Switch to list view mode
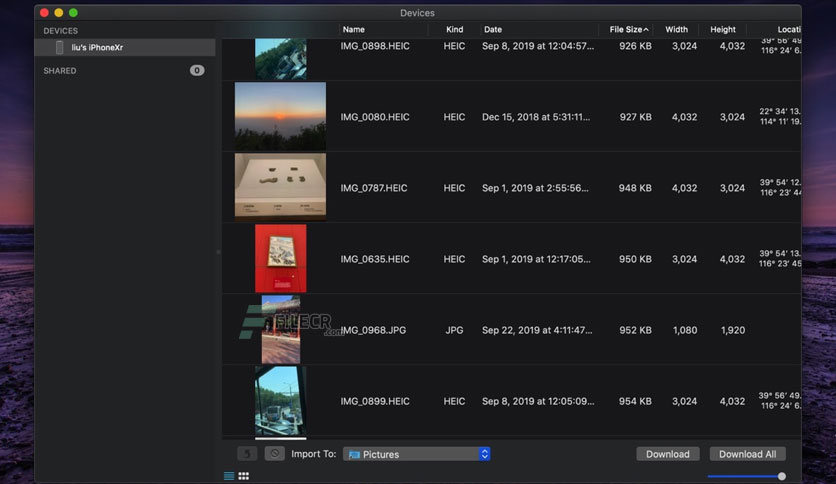The width and height of the screenshot is (836, 484). point(229,476)
